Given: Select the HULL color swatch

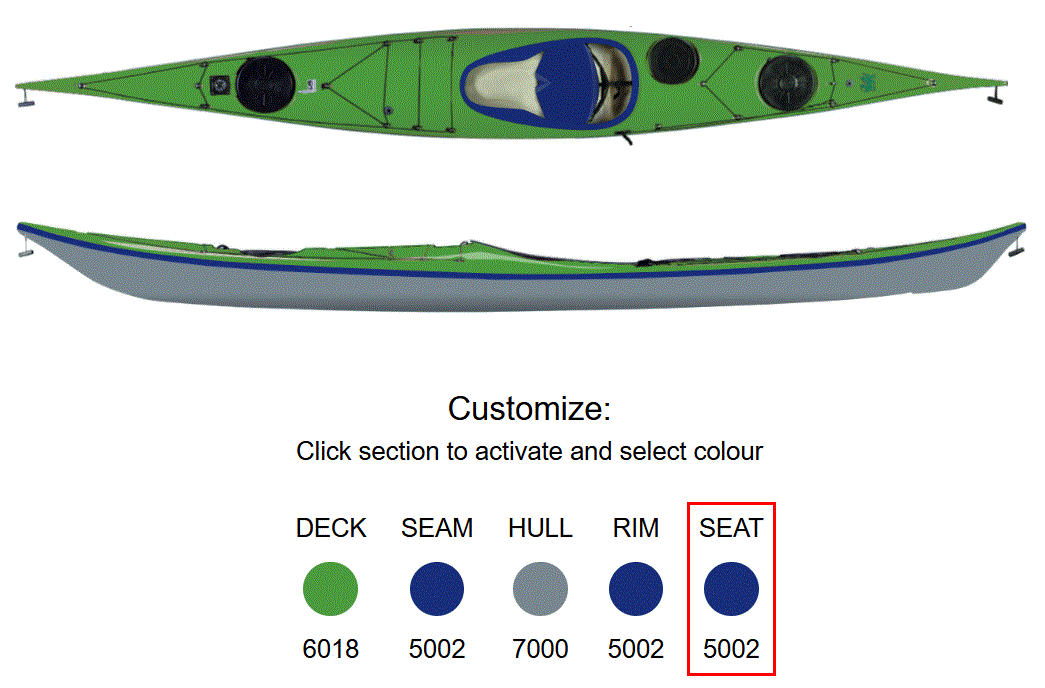Looking at the screenshot, I should click(540, 589).
